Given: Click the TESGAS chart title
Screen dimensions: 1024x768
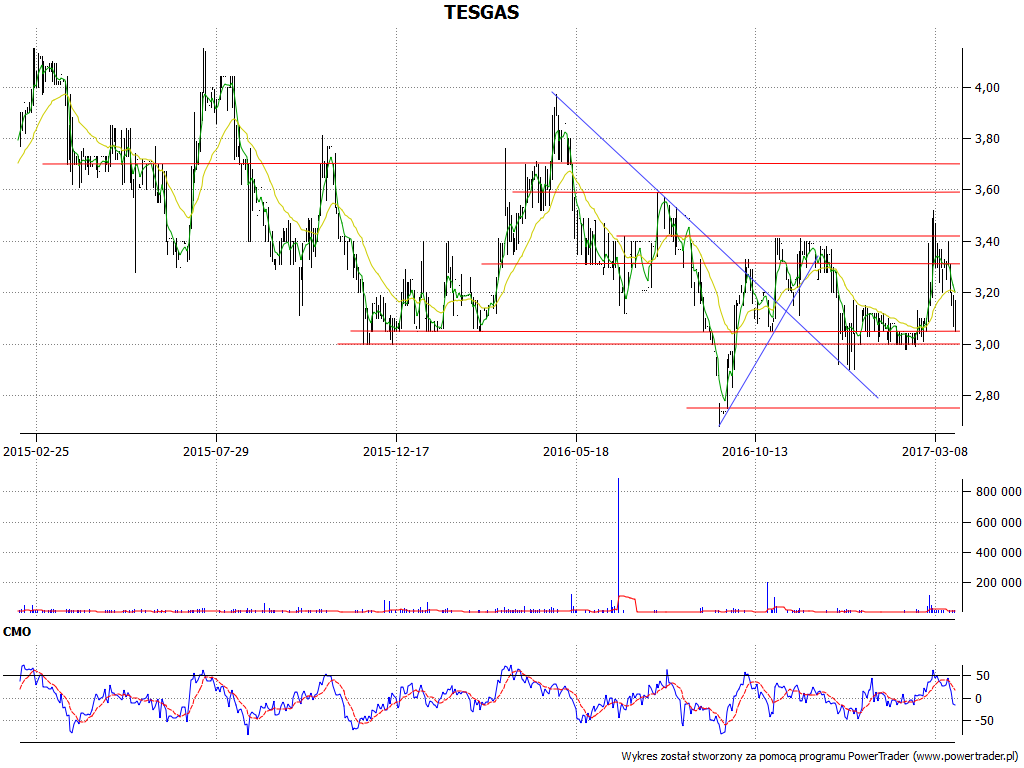Looking at the screenshot, I should click(482, 12).
